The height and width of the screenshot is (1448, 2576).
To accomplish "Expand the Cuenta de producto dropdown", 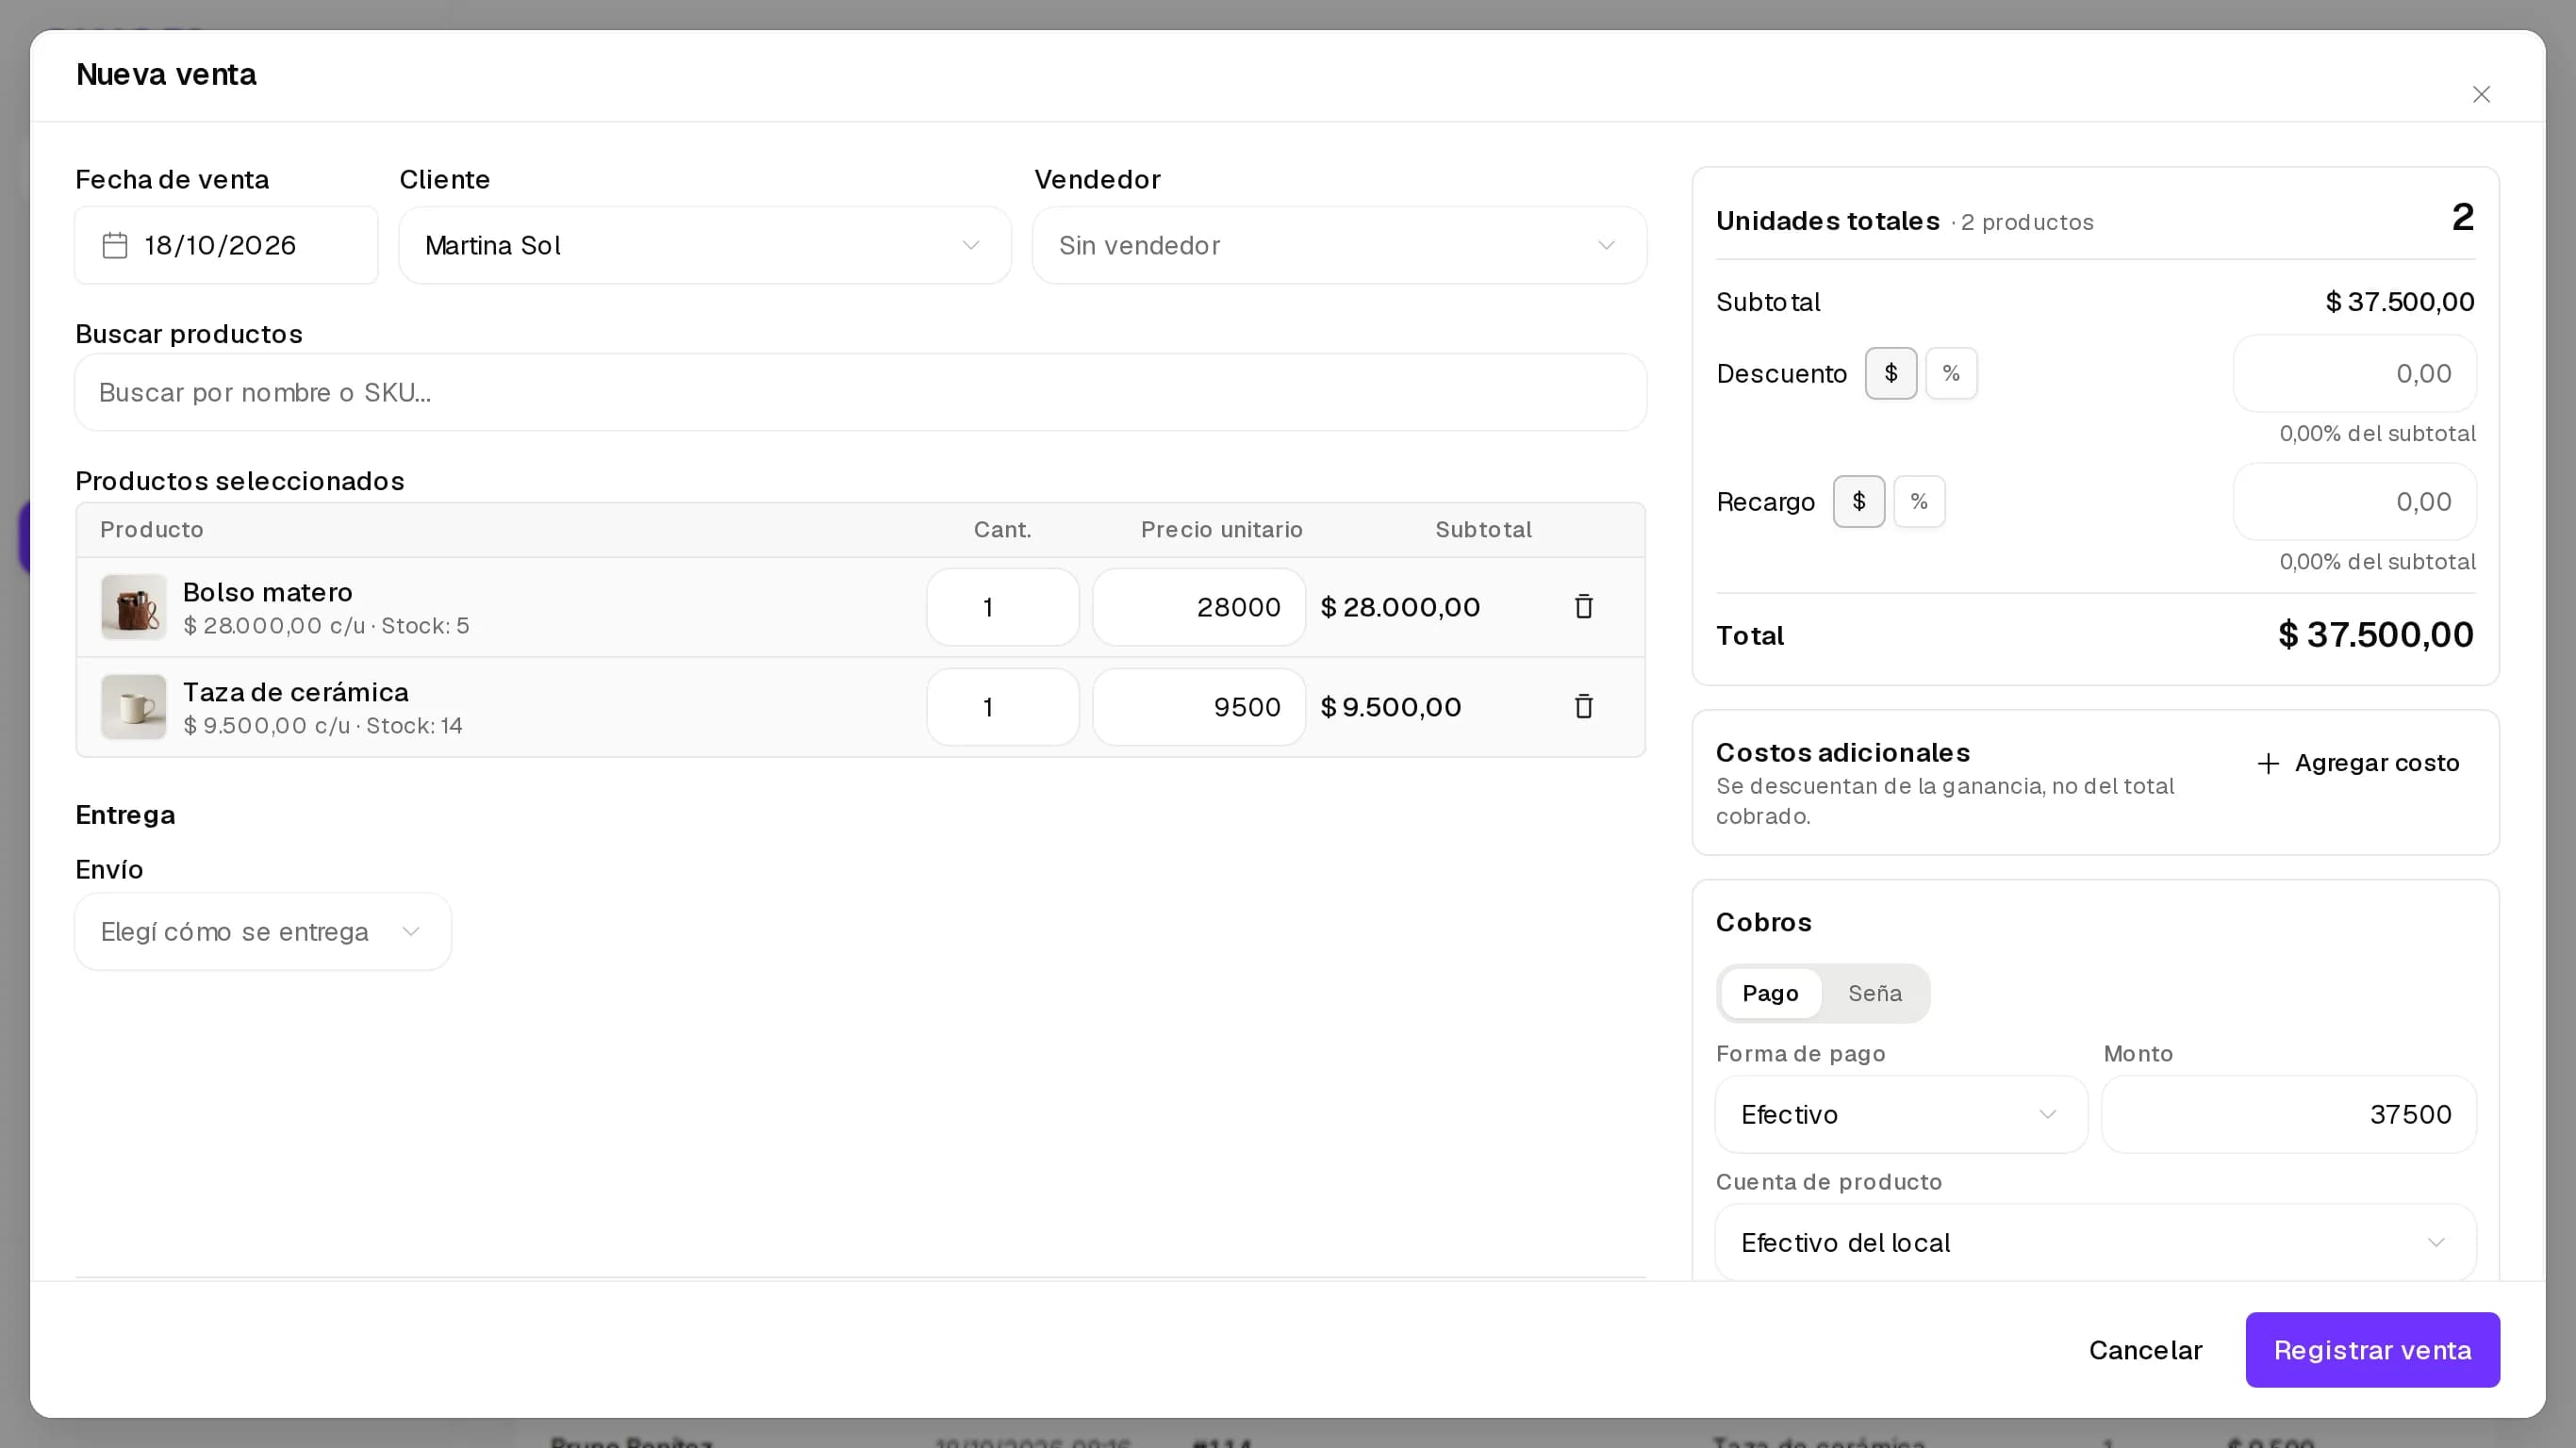I will [2095, 1243].
